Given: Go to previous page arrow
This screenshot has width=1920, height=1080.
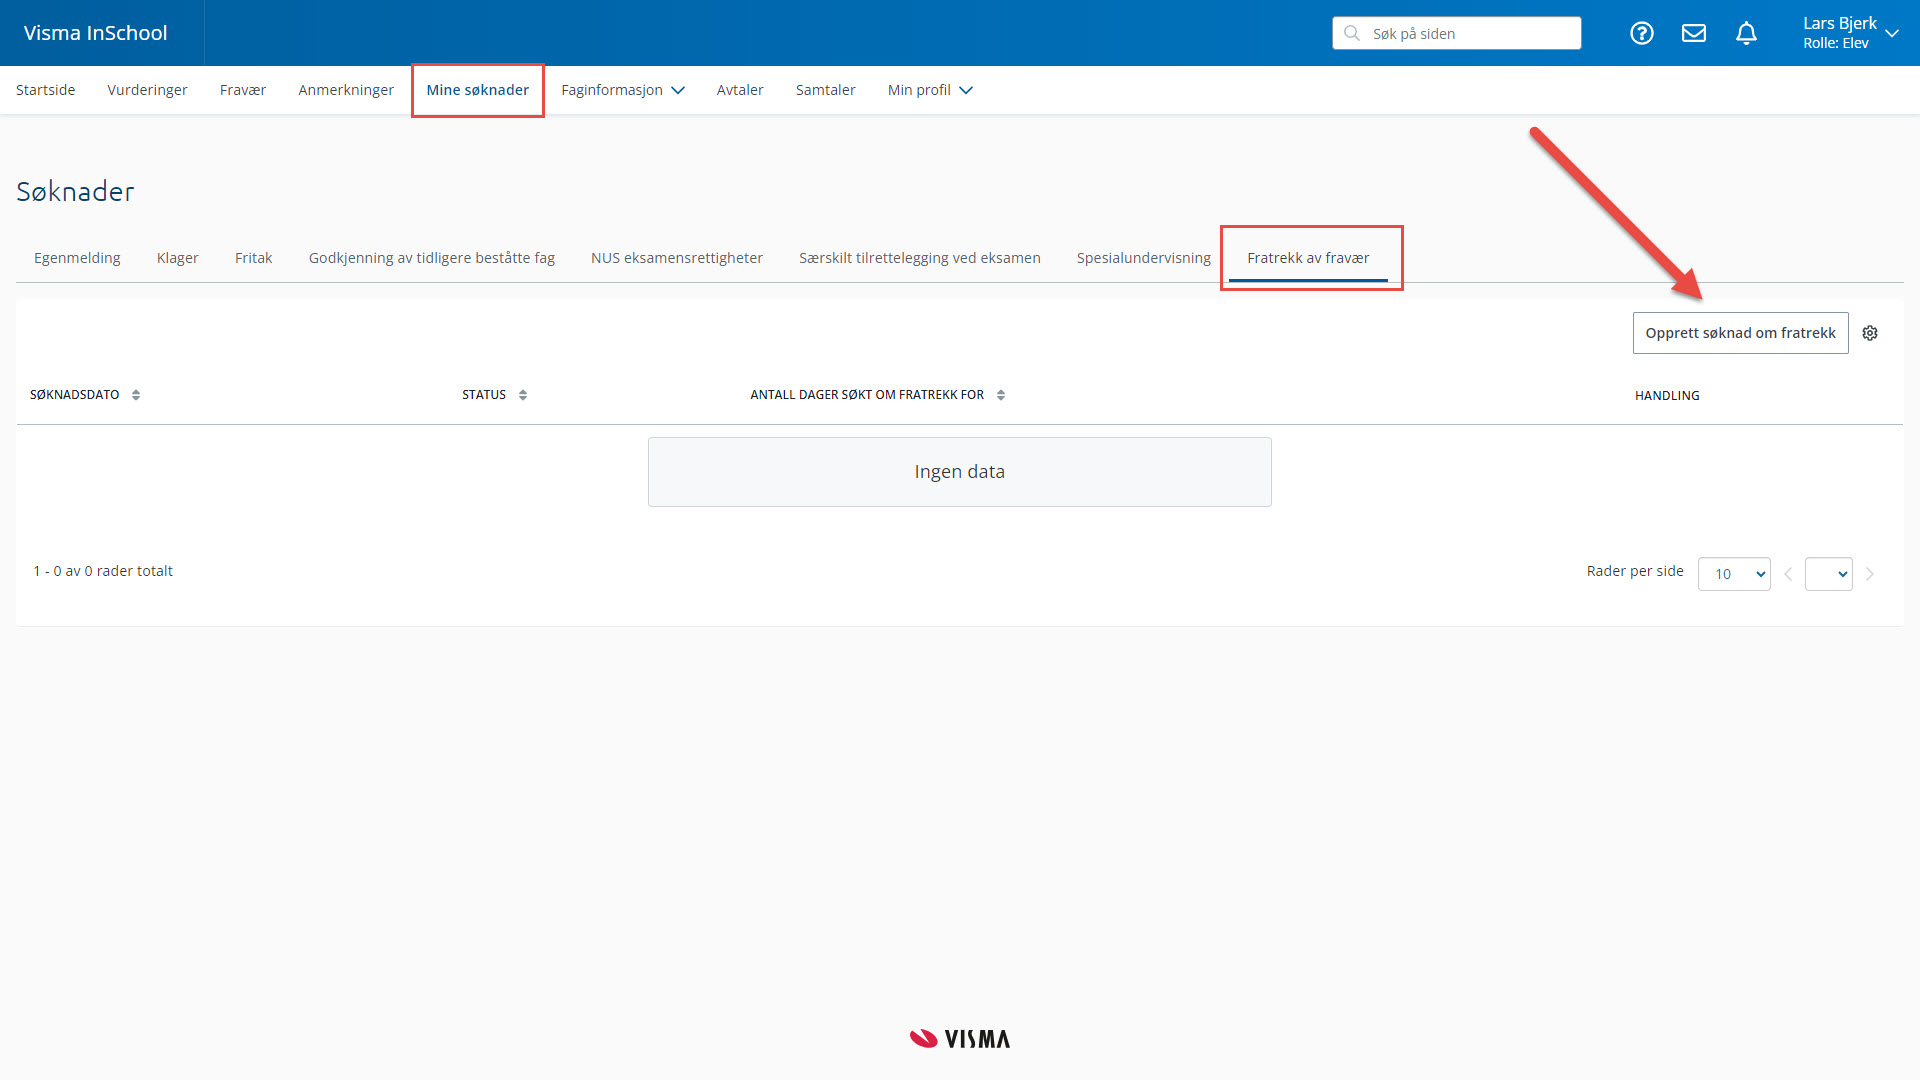Looking at the screenshot, I should [1788, 574].
